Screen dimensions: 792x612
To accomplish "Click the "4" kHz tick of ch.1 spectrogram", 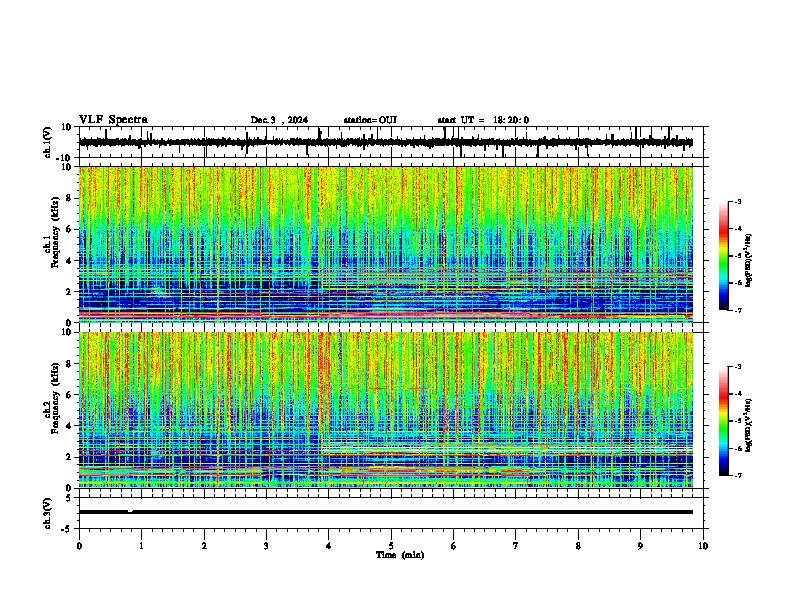I will [69, 261].
